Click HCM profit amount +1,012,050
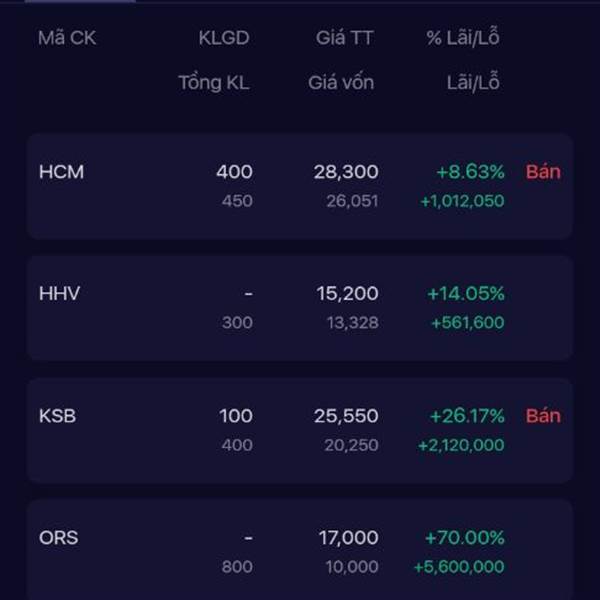The image size is (600, 600). pyautogui.click(x=462, y=201)
